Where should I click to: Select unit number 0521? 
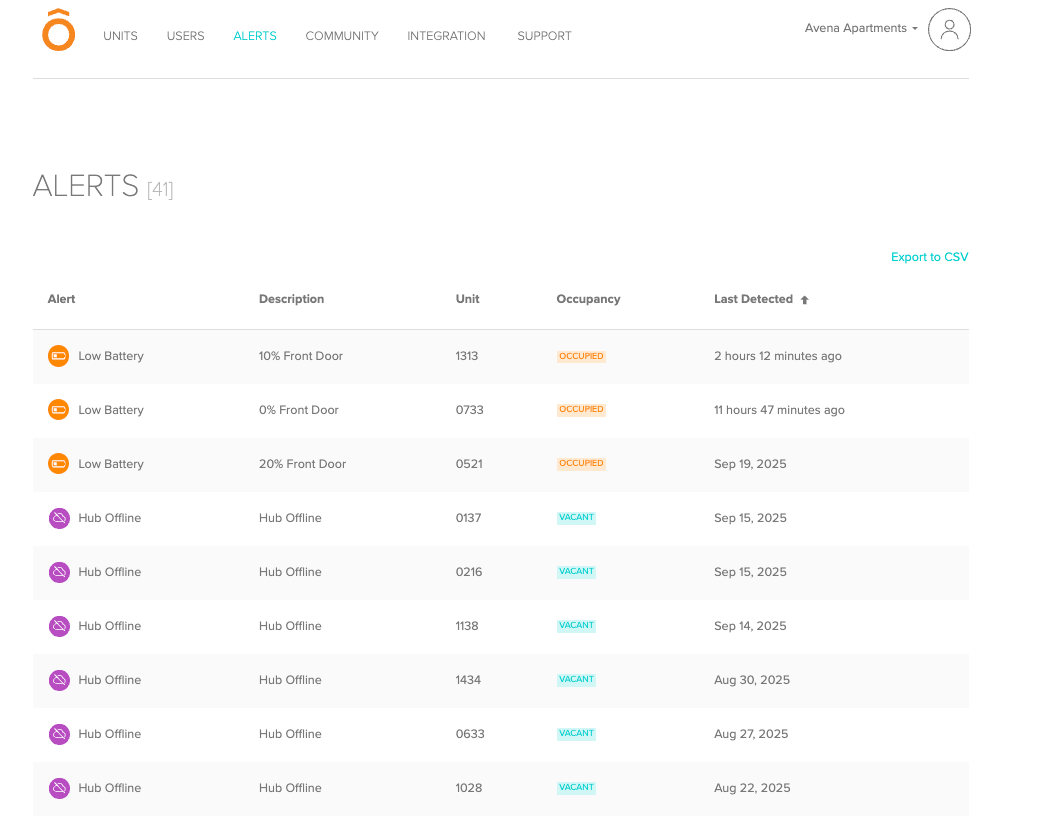coord(469,463)
